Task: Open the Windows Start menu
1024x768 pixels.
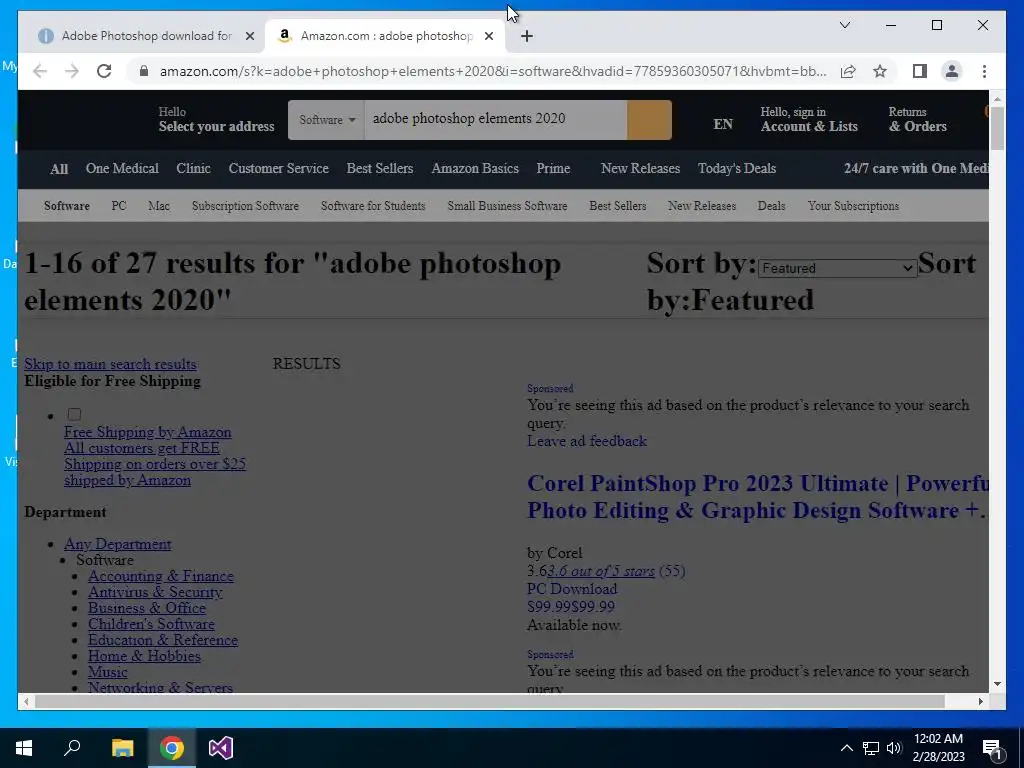Action: pos(24,748)
